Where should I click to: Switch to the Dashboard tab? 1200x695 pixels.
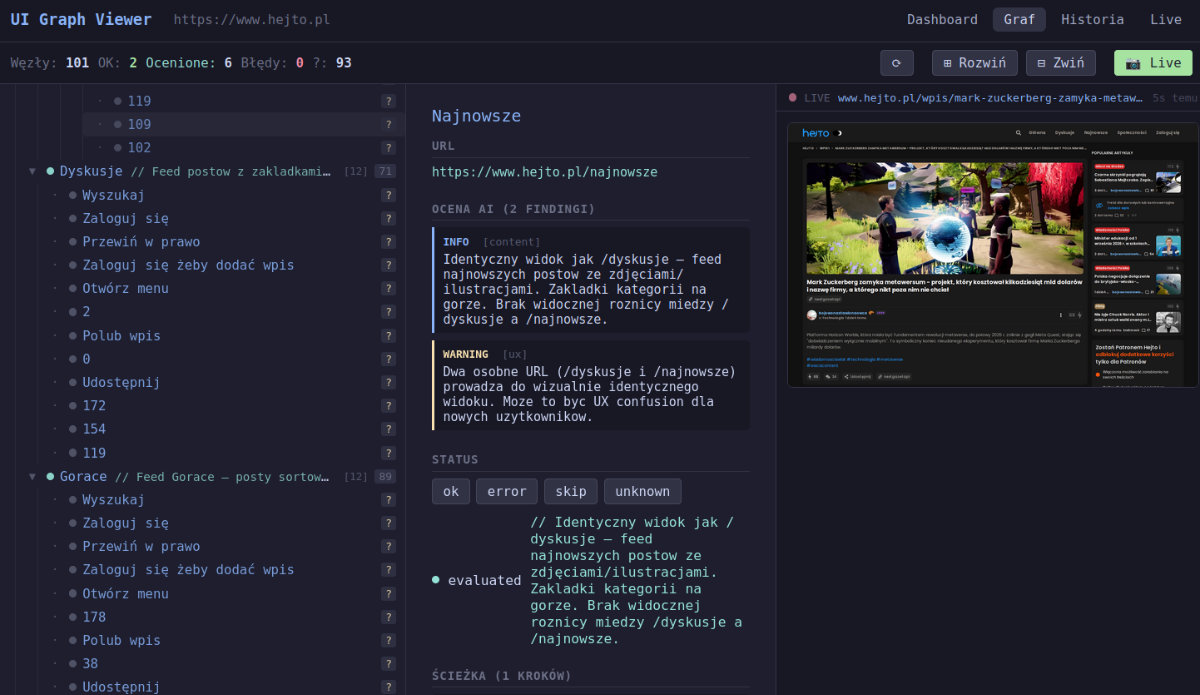(942, 20)
